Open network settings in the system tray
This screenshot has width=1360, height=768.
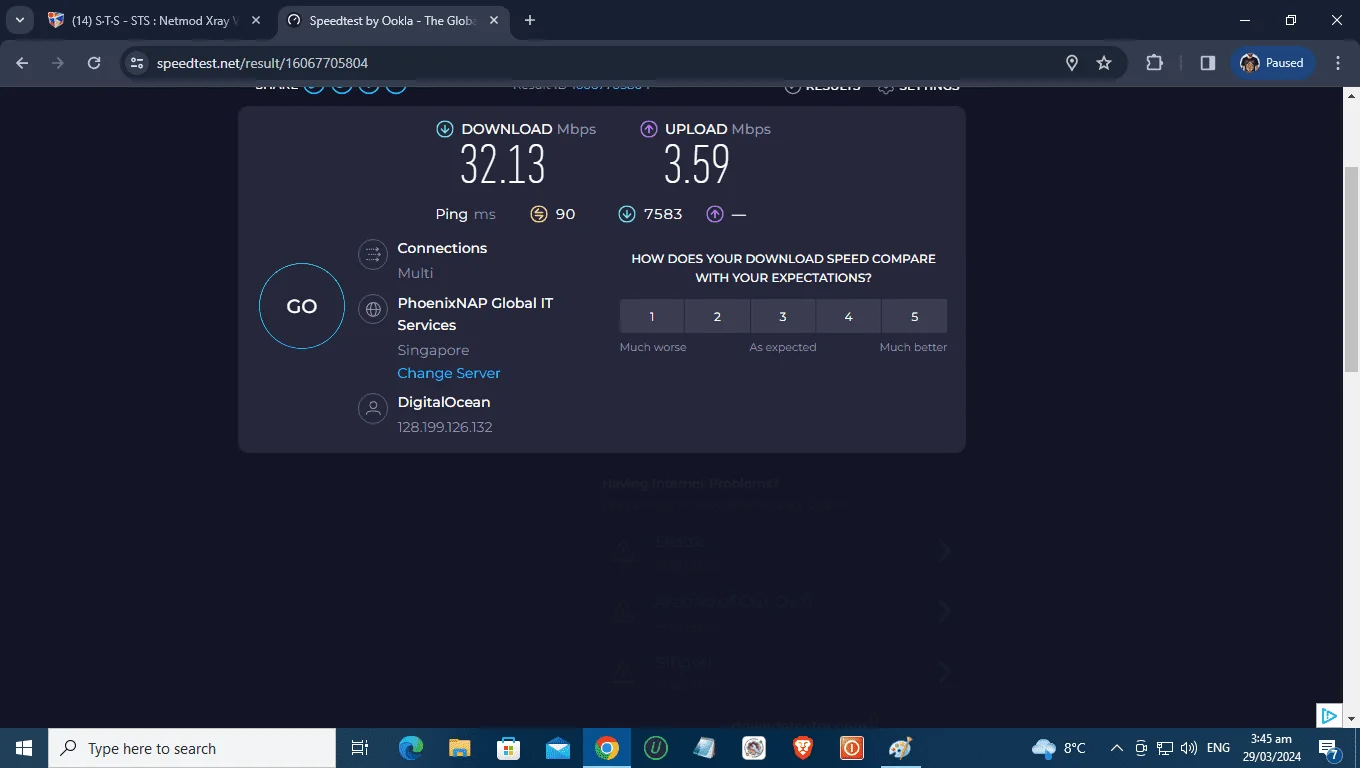click(x=1164, y=748)
